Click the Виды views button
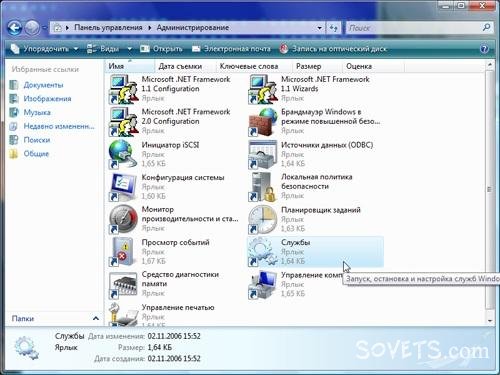The width and height of the screenshot is (500, 375). [x=103, y=49]
